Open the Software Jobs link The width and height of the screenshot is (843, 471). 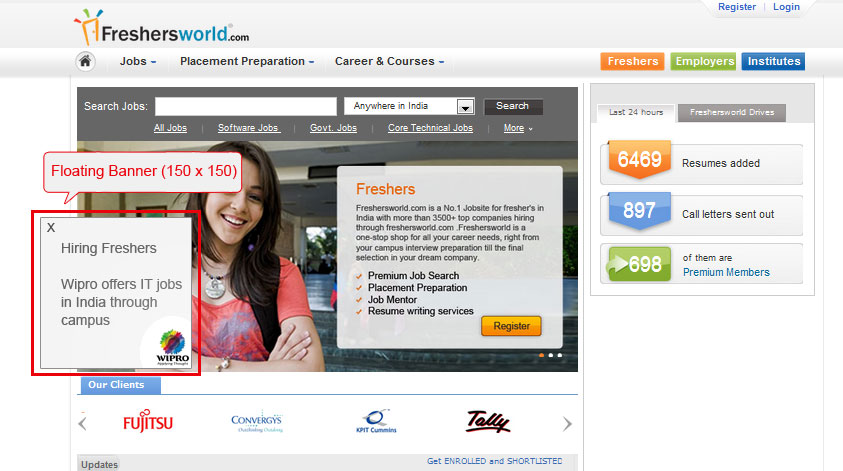[248, 128]
